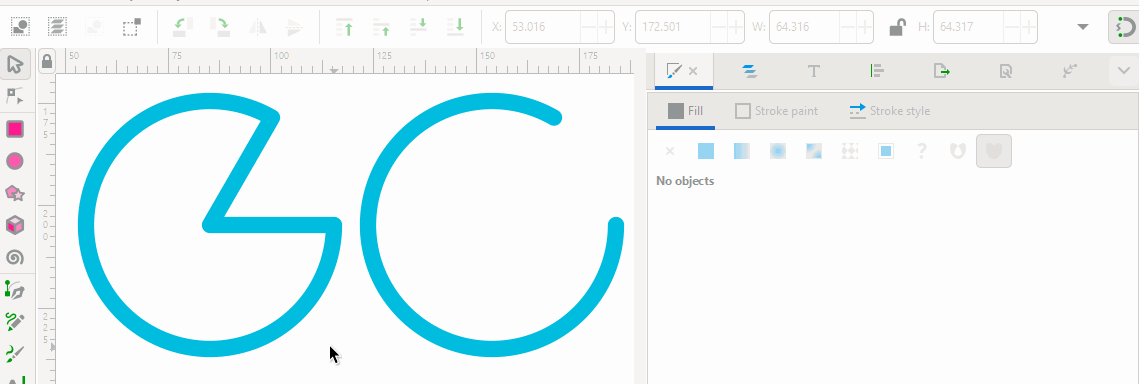Choose the Ellipse tool
This screenshot has height=384, width=1139.
[15, 161]
